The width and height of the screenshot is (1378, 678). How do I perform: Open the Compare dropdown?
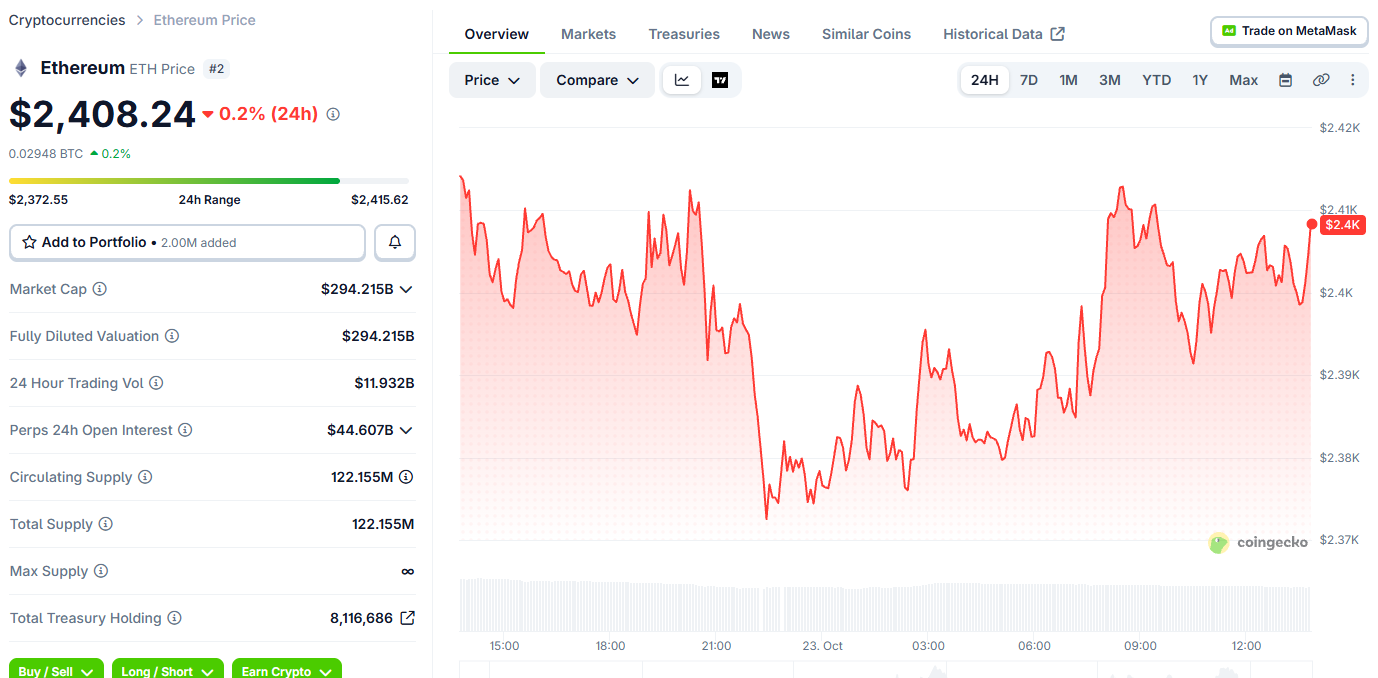pyautogui.click(x=597, y=80)
